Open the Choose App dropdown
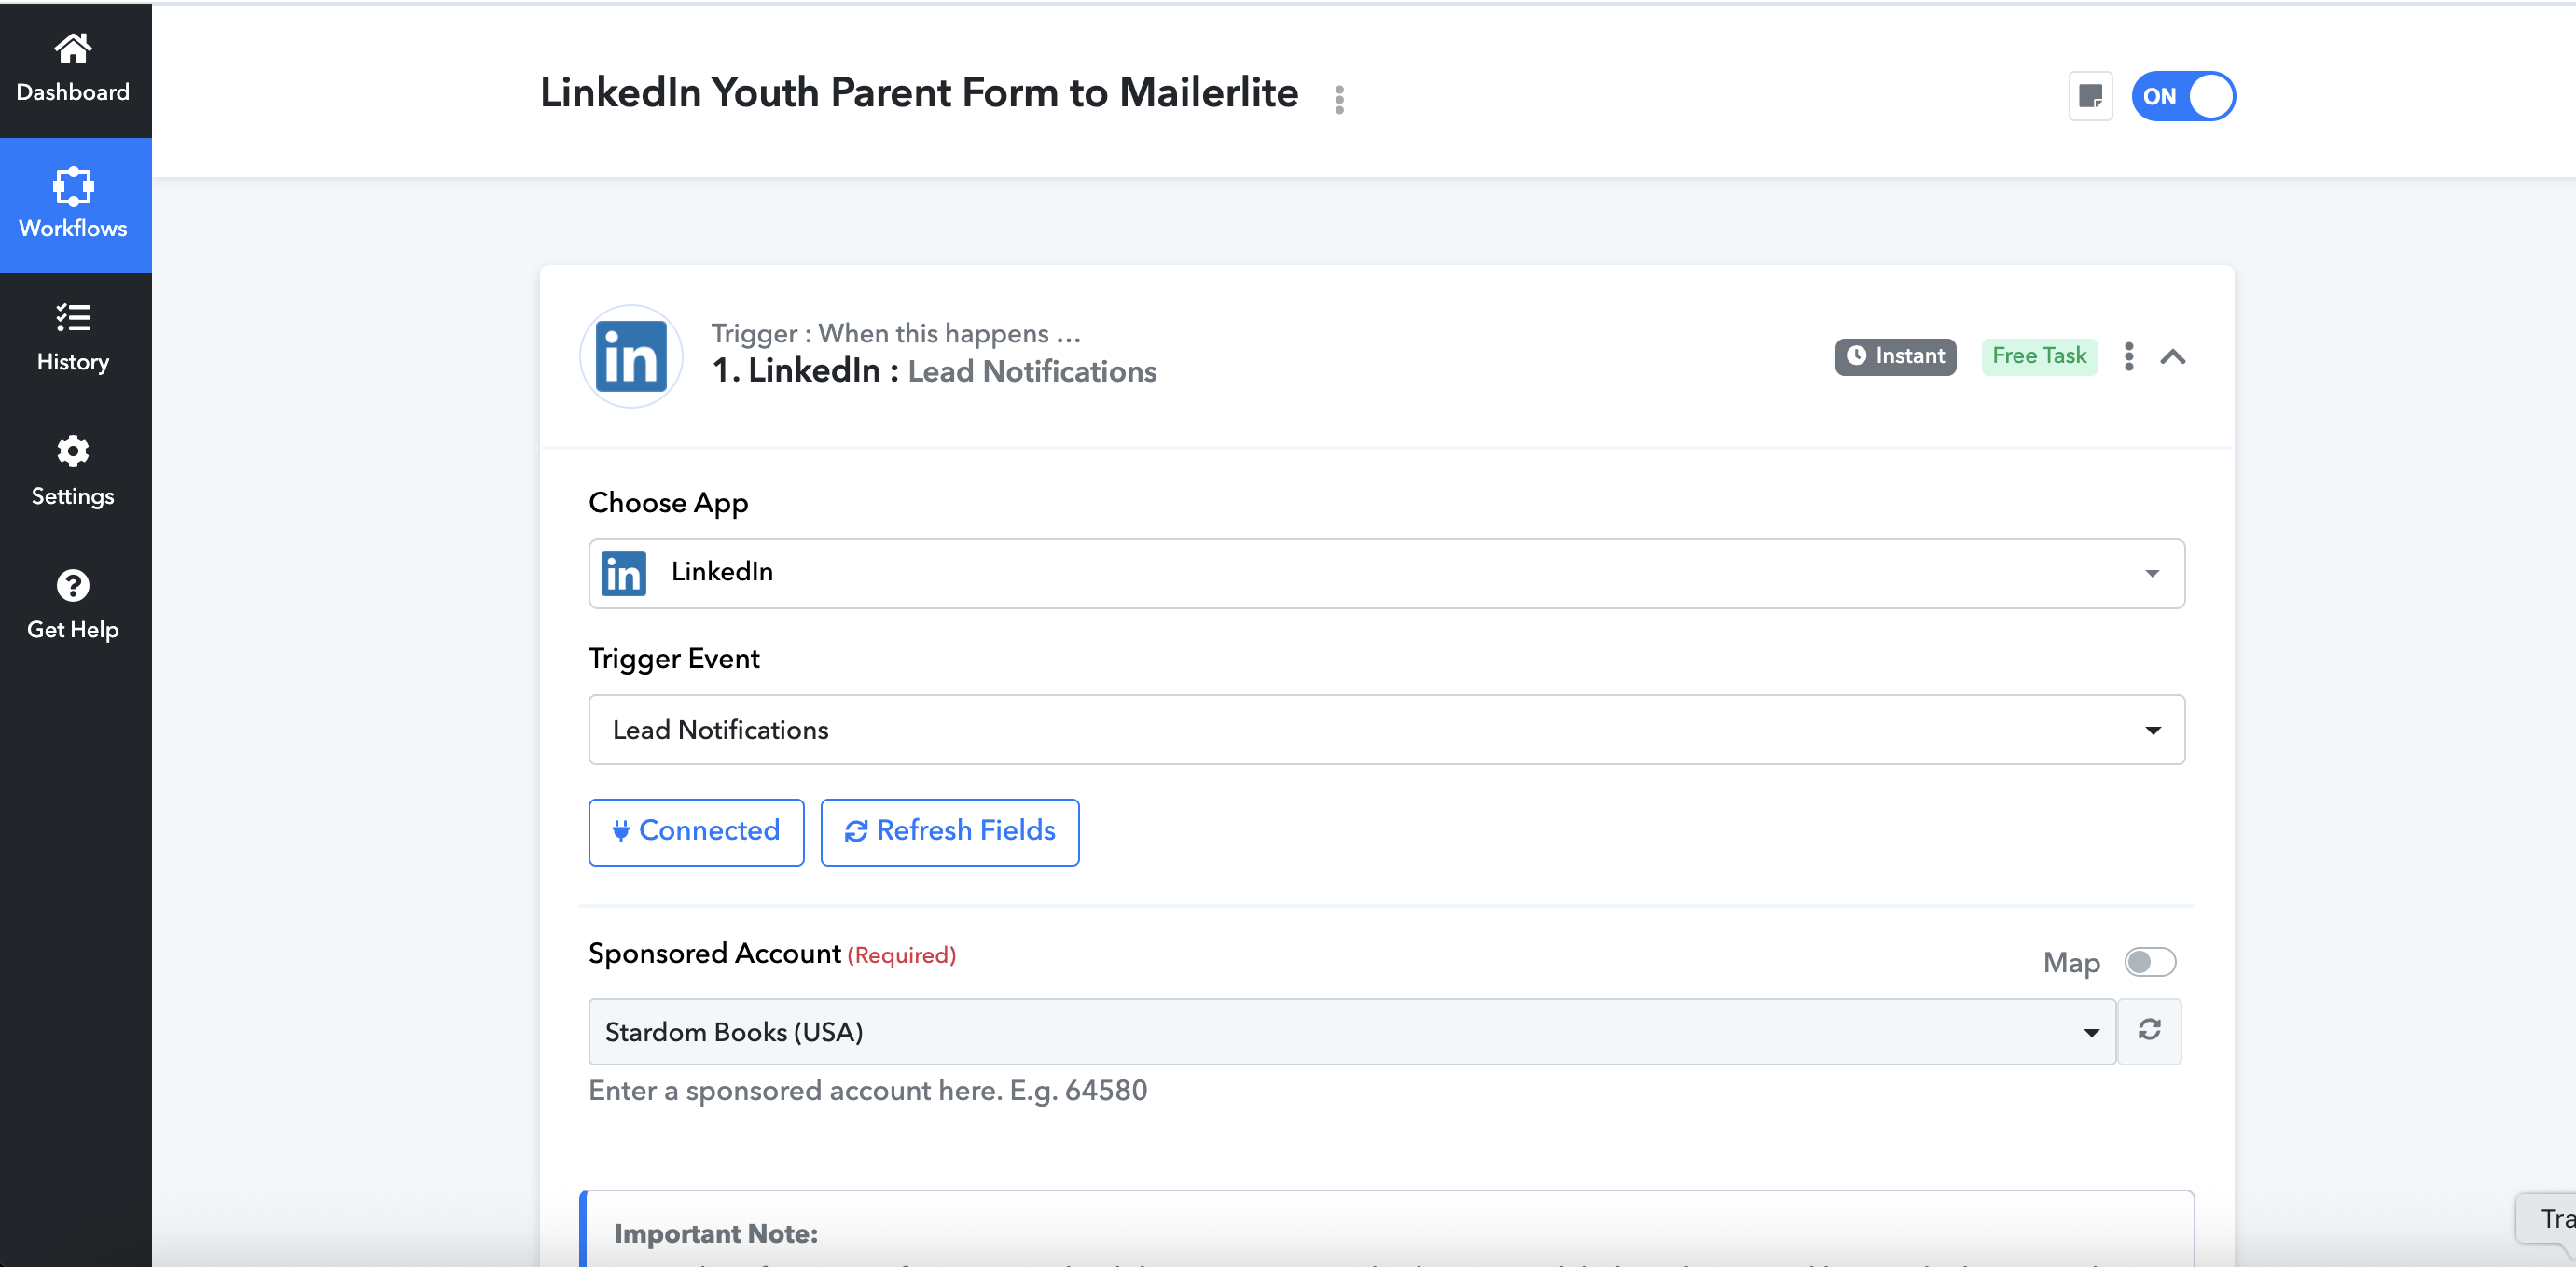2576x1267 pixels. [1386, 573]
